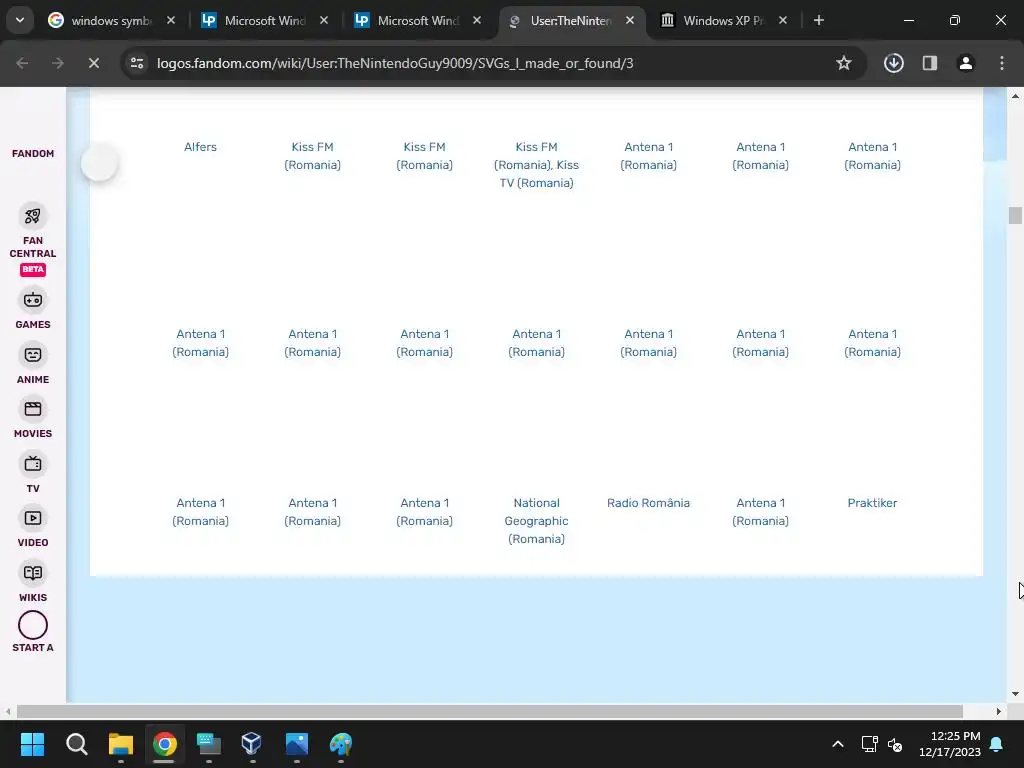Open a new browser tab
Screen dimensions: 1024x768
818,20
